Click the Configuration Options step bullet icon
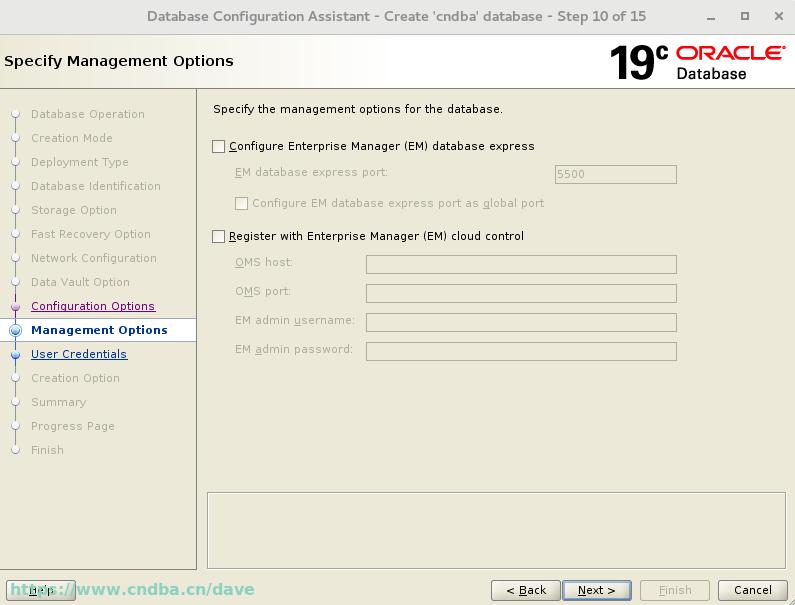This screenshot has width=795, height=605. click(x=16, y=306)
